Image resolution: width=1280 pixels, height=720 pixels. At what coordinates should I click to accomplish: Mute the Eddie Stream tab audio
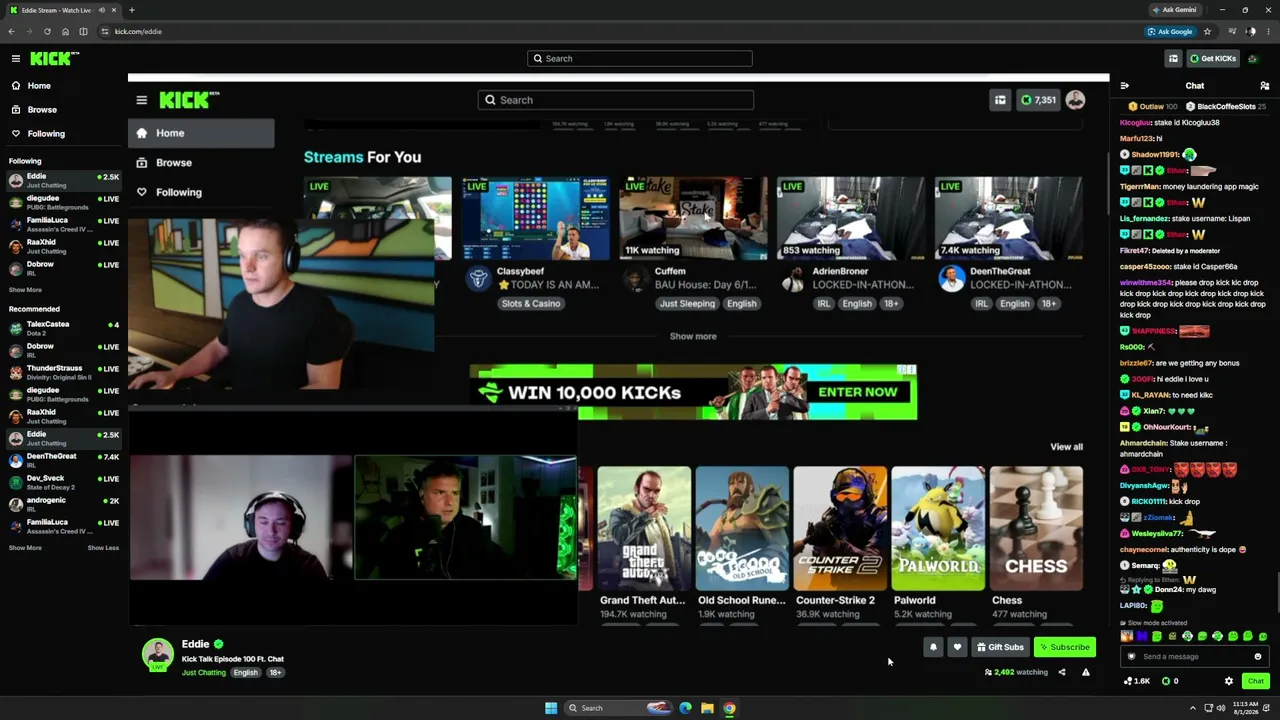point(101,10)
